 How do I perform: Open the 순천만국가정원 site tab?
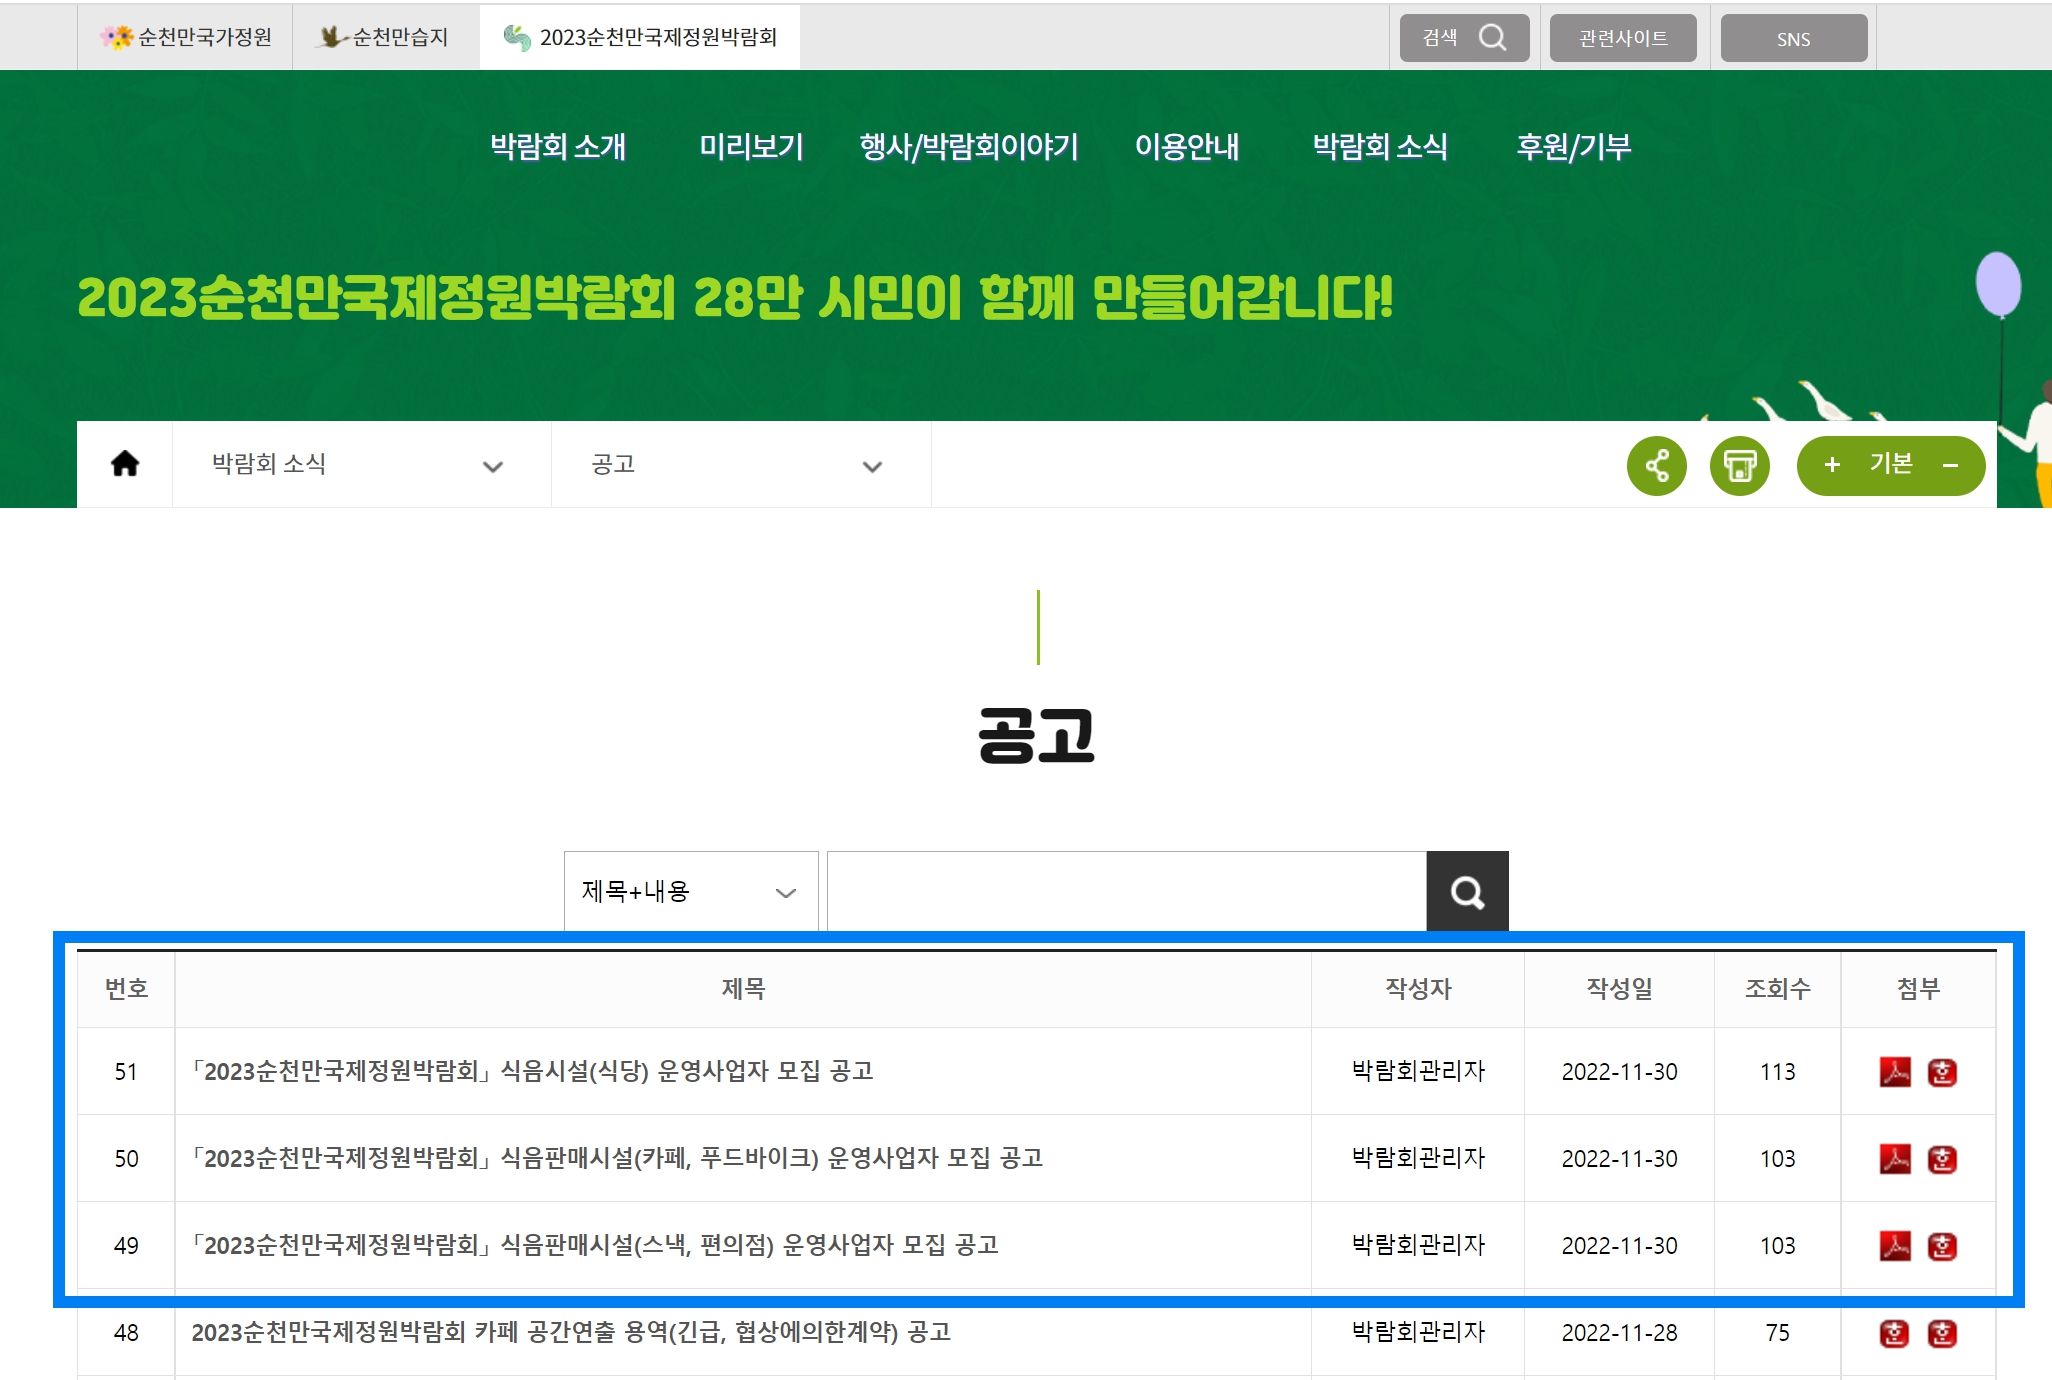186,38
